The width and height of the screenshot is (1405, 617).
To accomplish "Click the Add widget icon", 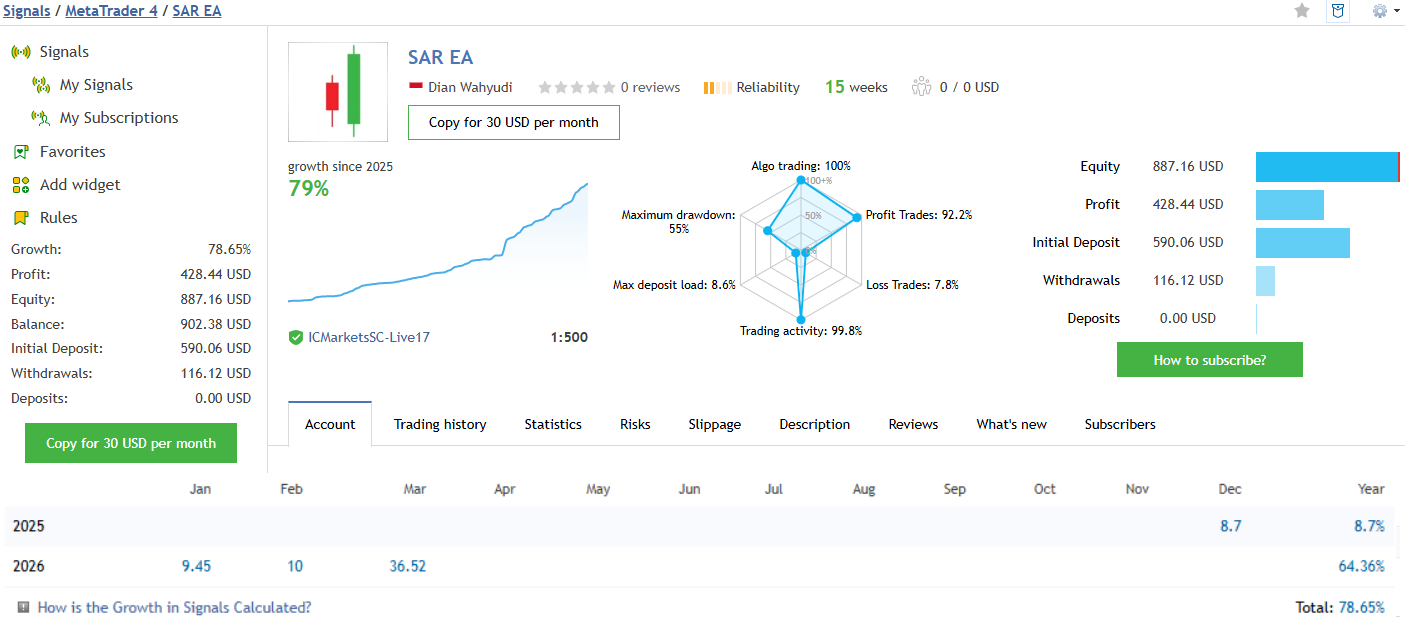I will tap(21, 185).
